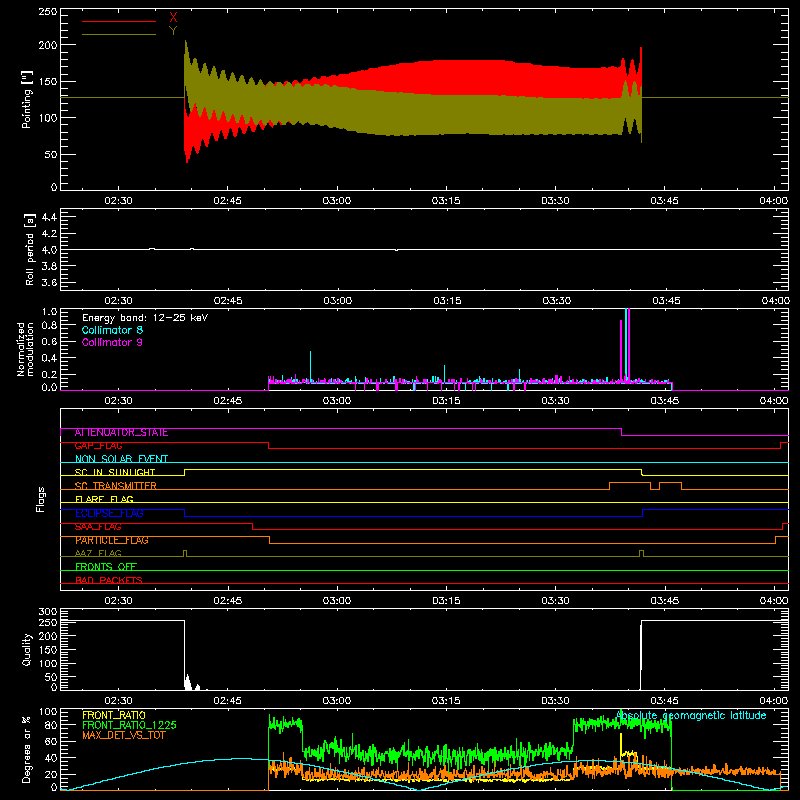
Task: Click the Roll period axis title
Action: [29, 249]
